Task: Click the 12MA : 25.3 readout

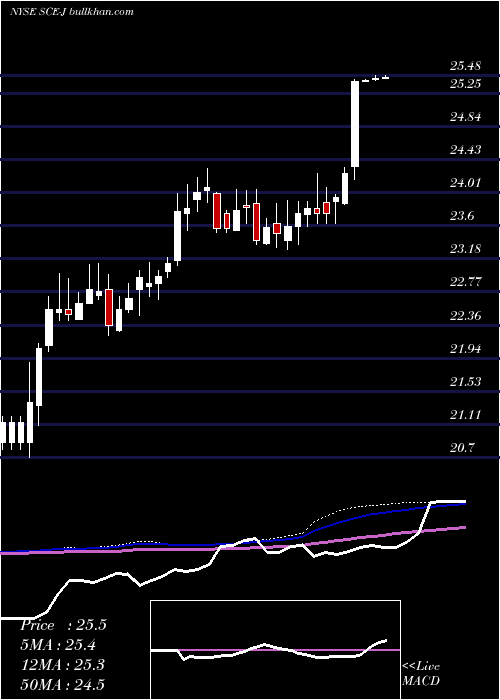Action: coord(62,665)
